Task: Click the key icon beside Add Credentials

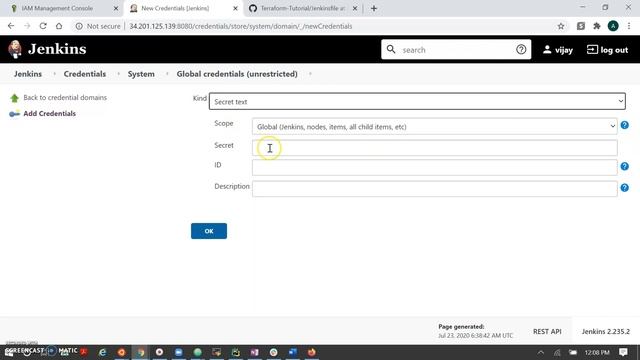Action: 14,114
